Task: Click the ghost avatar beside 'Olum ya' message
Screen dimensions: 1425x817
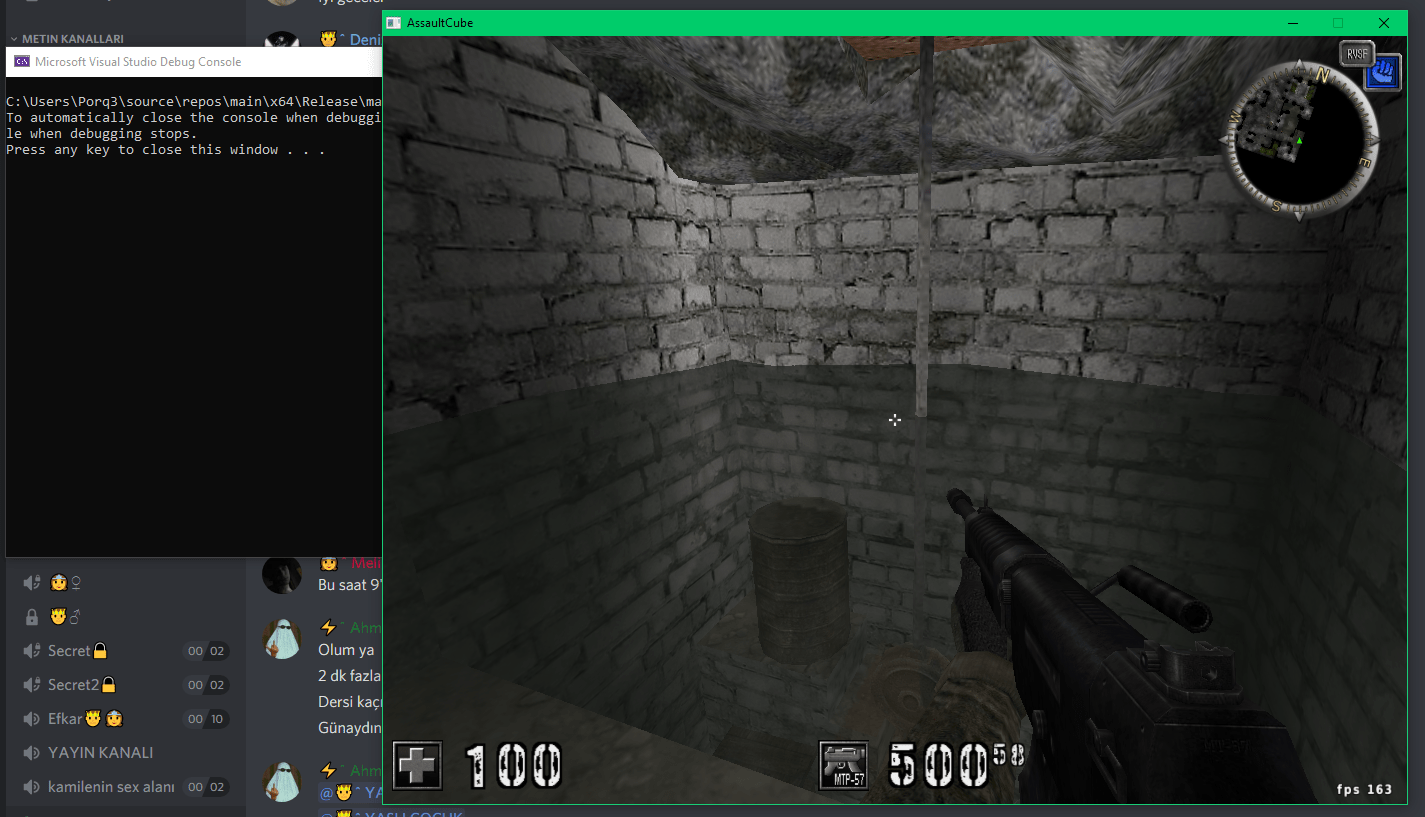Action: tap(282, 639)
